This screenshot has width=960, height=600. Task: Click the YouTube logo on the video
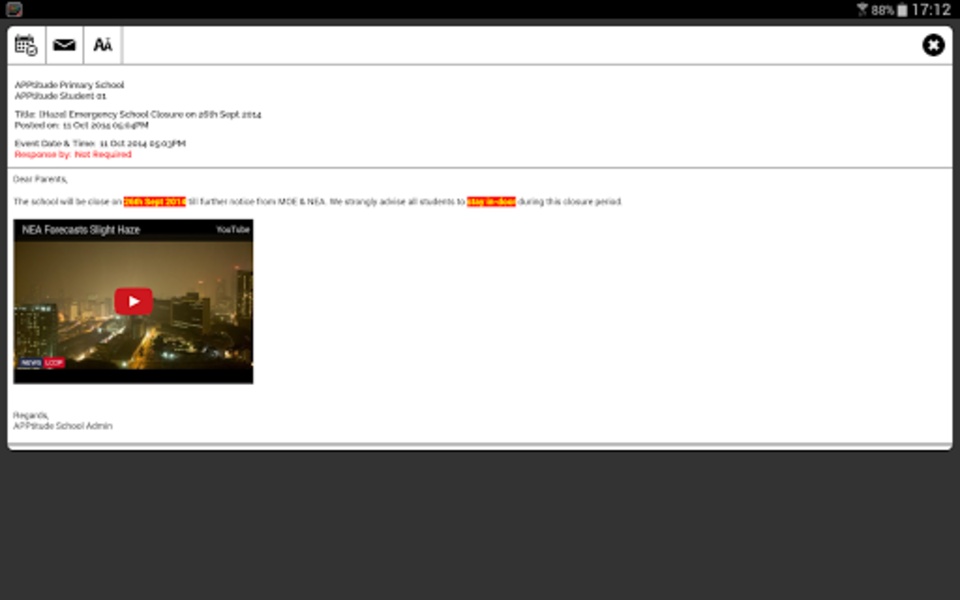(233, 230)
